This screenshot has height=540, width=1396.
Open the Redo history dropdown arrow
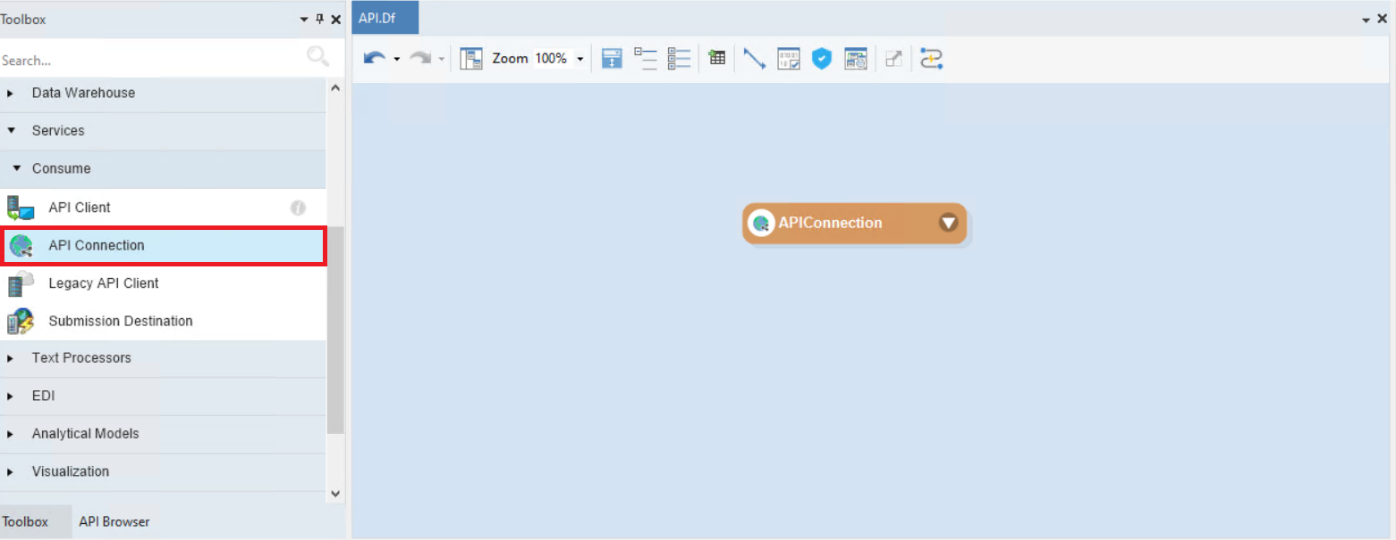tap(441, 59)
